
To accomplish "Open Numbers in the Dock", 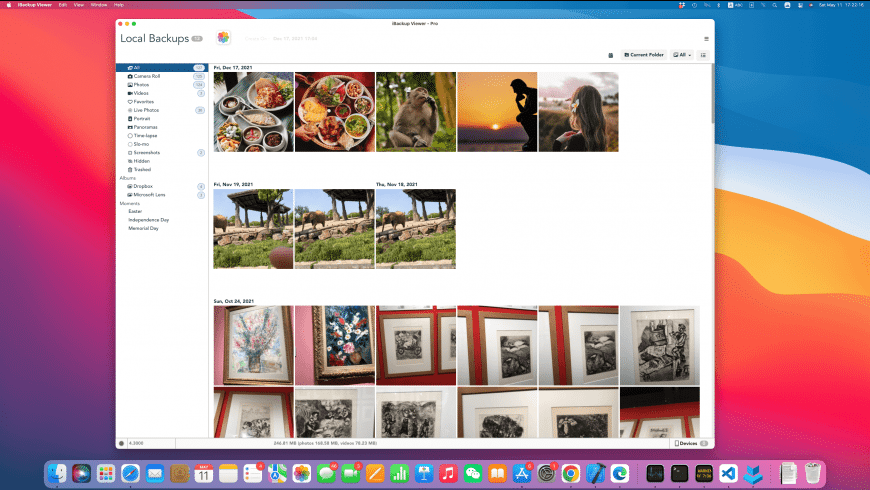I will pyautogui.click(x=399, y=473).
